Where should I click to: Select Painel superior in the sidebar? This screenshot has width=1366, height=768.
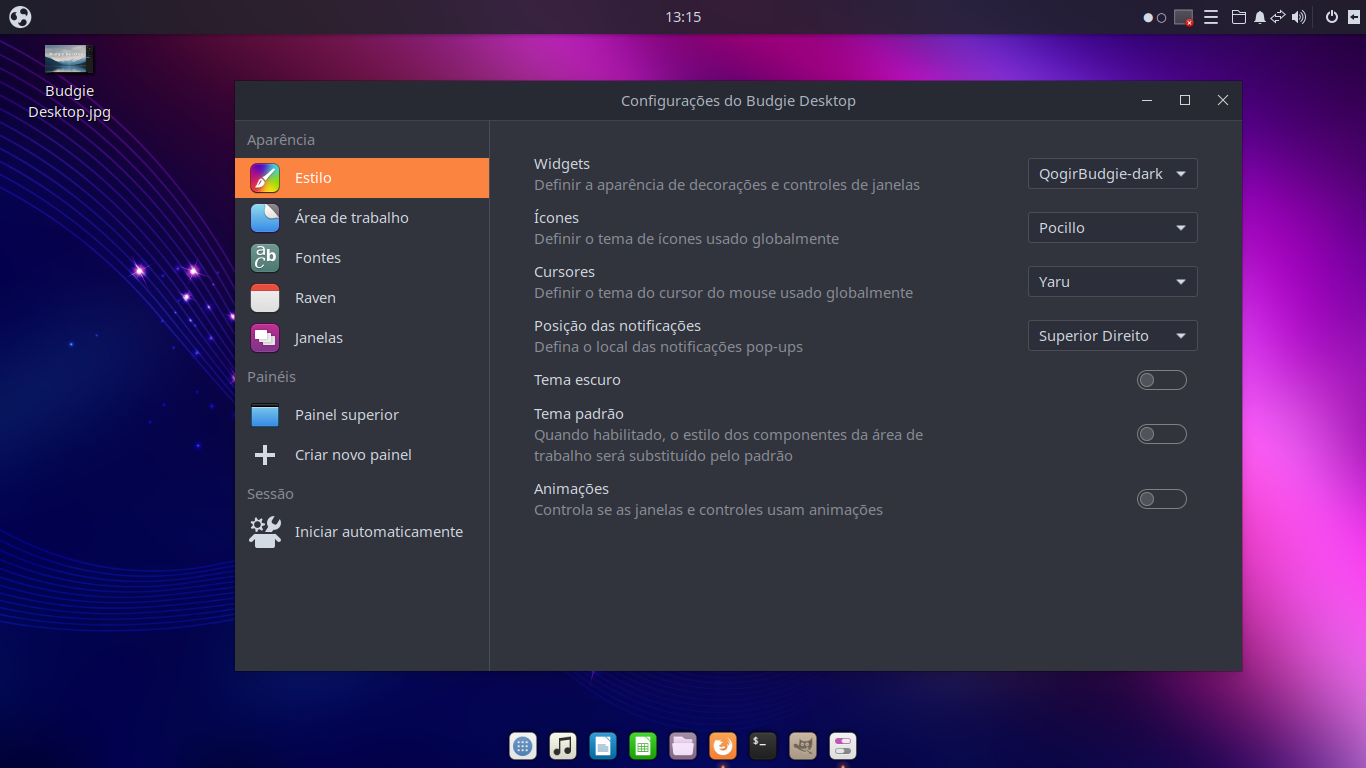(x=347, y=414)
